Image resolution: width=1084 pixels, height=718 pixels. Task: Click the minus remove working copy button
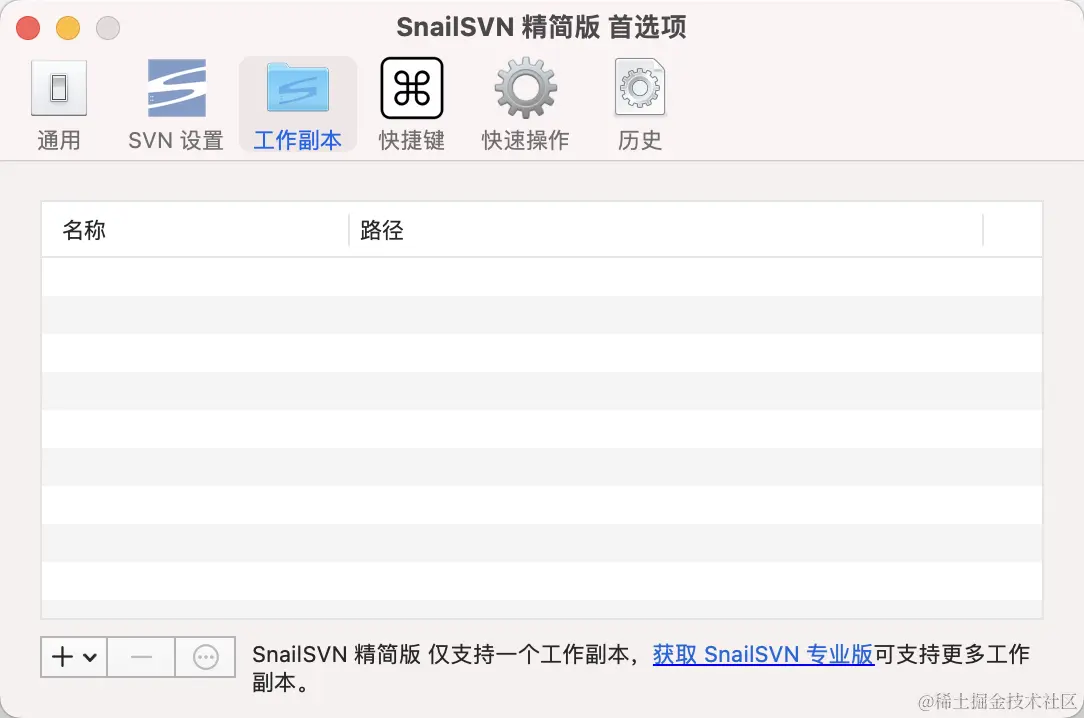click(x=141, y=656)
